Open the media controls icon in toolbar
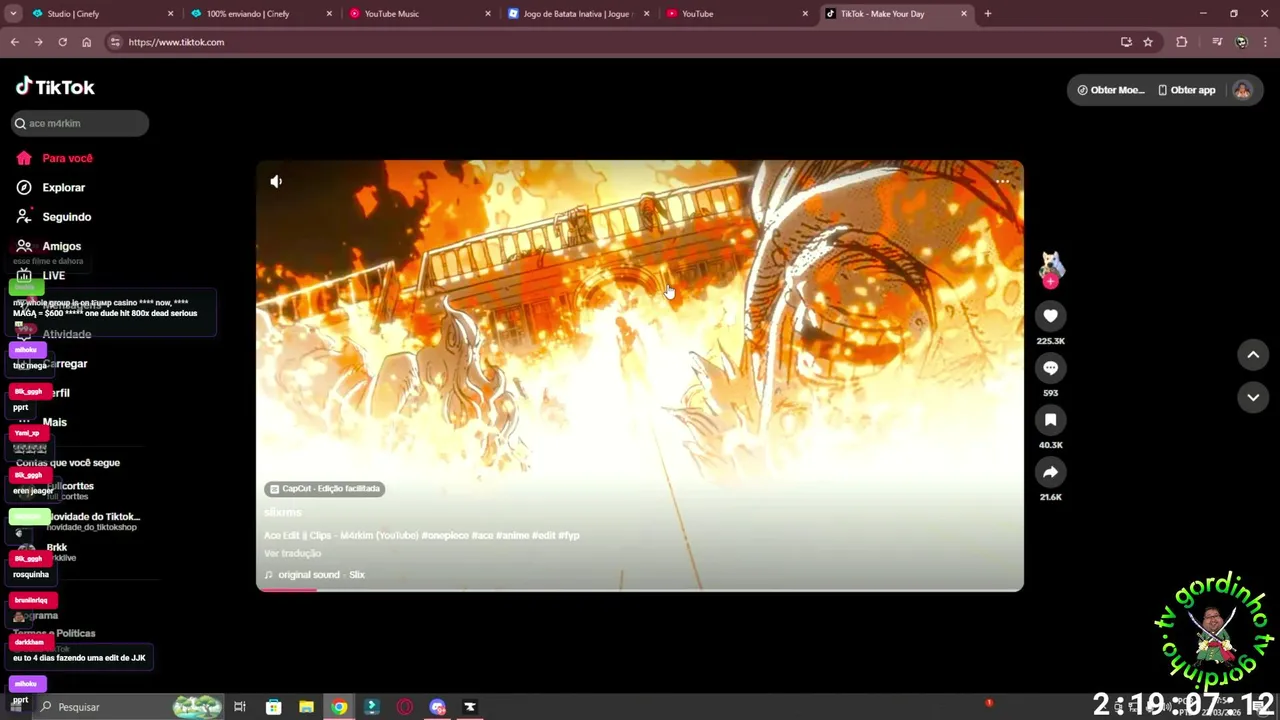This screenshot has width=1280, height=720. click(x=1217, y=42)
